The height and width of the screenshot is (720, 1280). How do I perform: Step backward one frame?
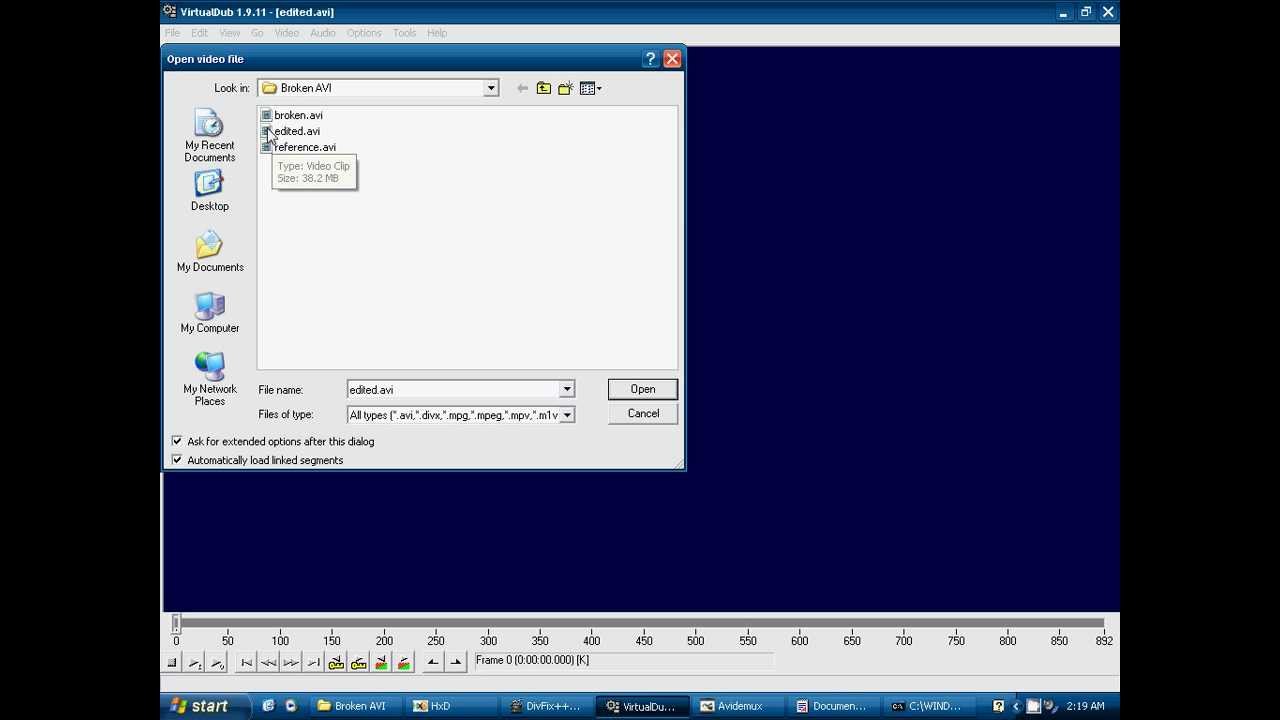(268, 662)
